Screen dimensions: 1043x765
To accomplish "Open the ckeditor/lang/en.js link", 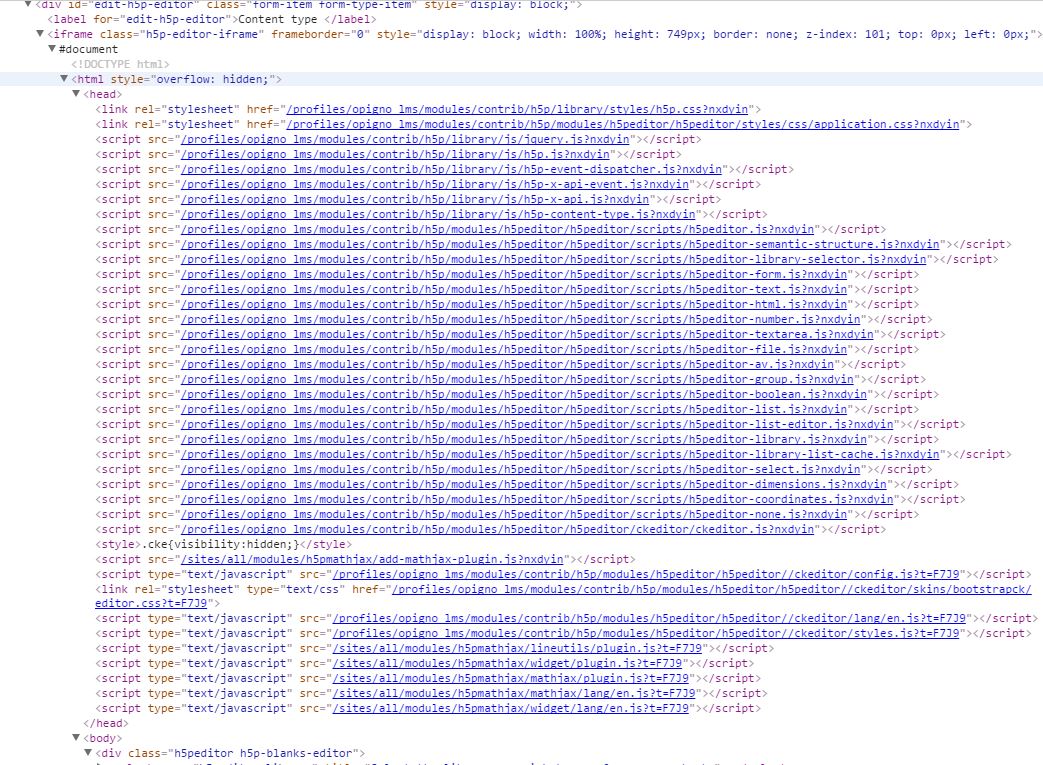I will pyautogui.click(x=649, y=618).
